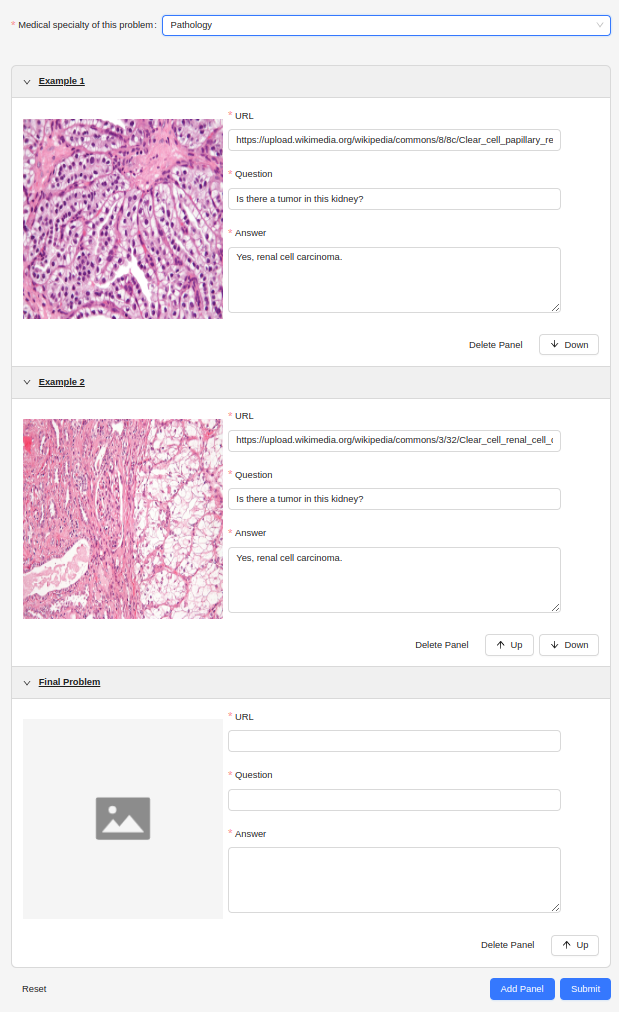Click the empty URL field in Final Problem
Screen dimensions: 619x1012
coord(394,741)
